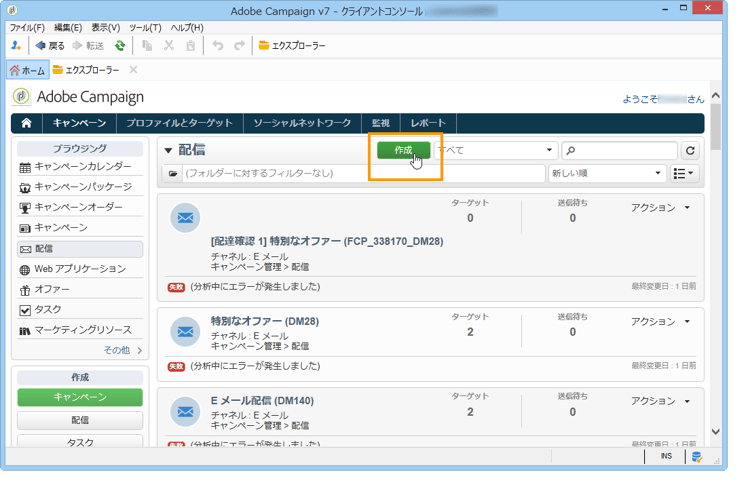Switch to the ホーム tab

pyautogui.click(x=27, y=70)
